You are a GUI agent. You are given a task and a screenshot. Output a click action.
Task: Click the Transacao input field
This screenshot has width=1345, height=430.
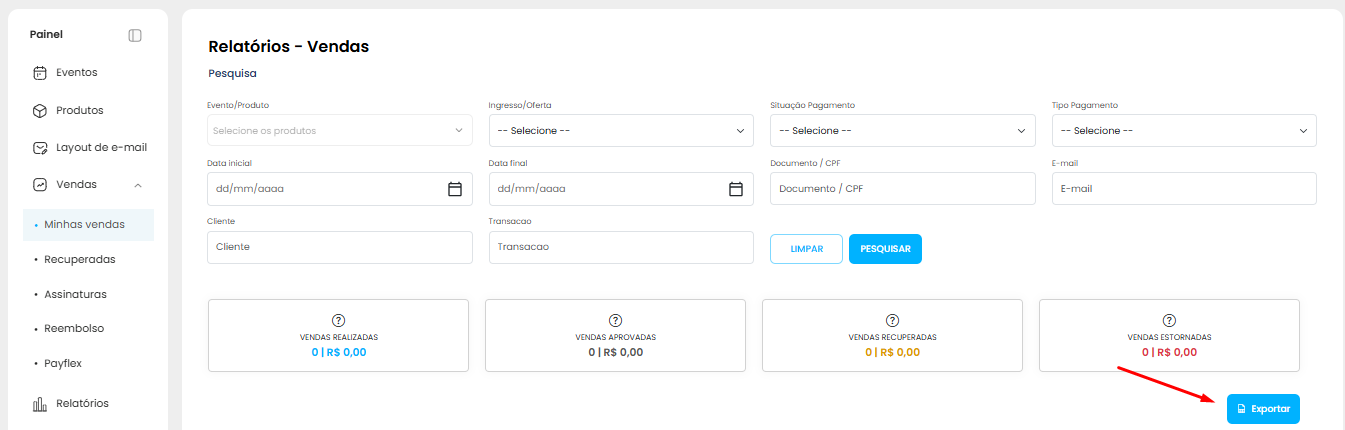(x=621, y=247)
